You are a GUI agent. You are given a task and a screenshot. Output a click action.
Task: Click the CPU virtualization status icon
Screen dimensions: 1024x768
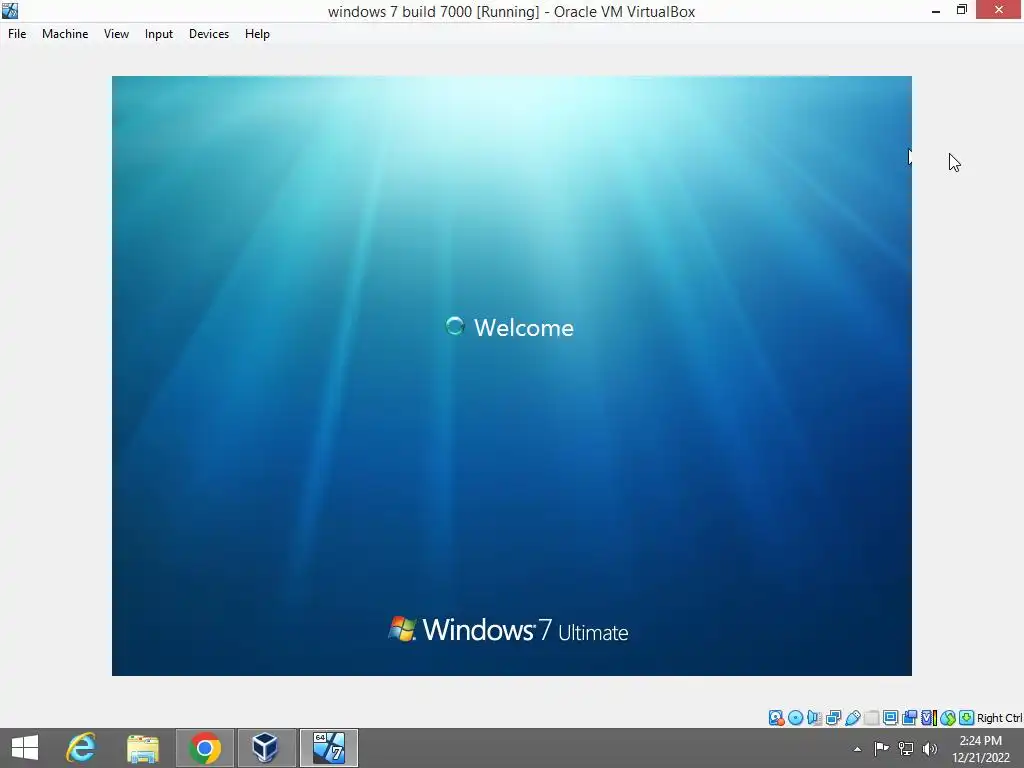tap(928, 718)
